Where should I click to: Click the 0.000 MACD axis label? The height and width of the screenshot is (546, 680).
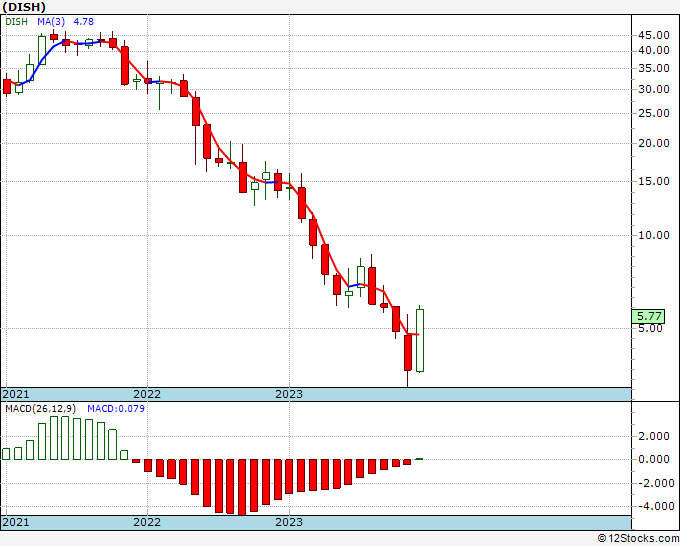654,459
